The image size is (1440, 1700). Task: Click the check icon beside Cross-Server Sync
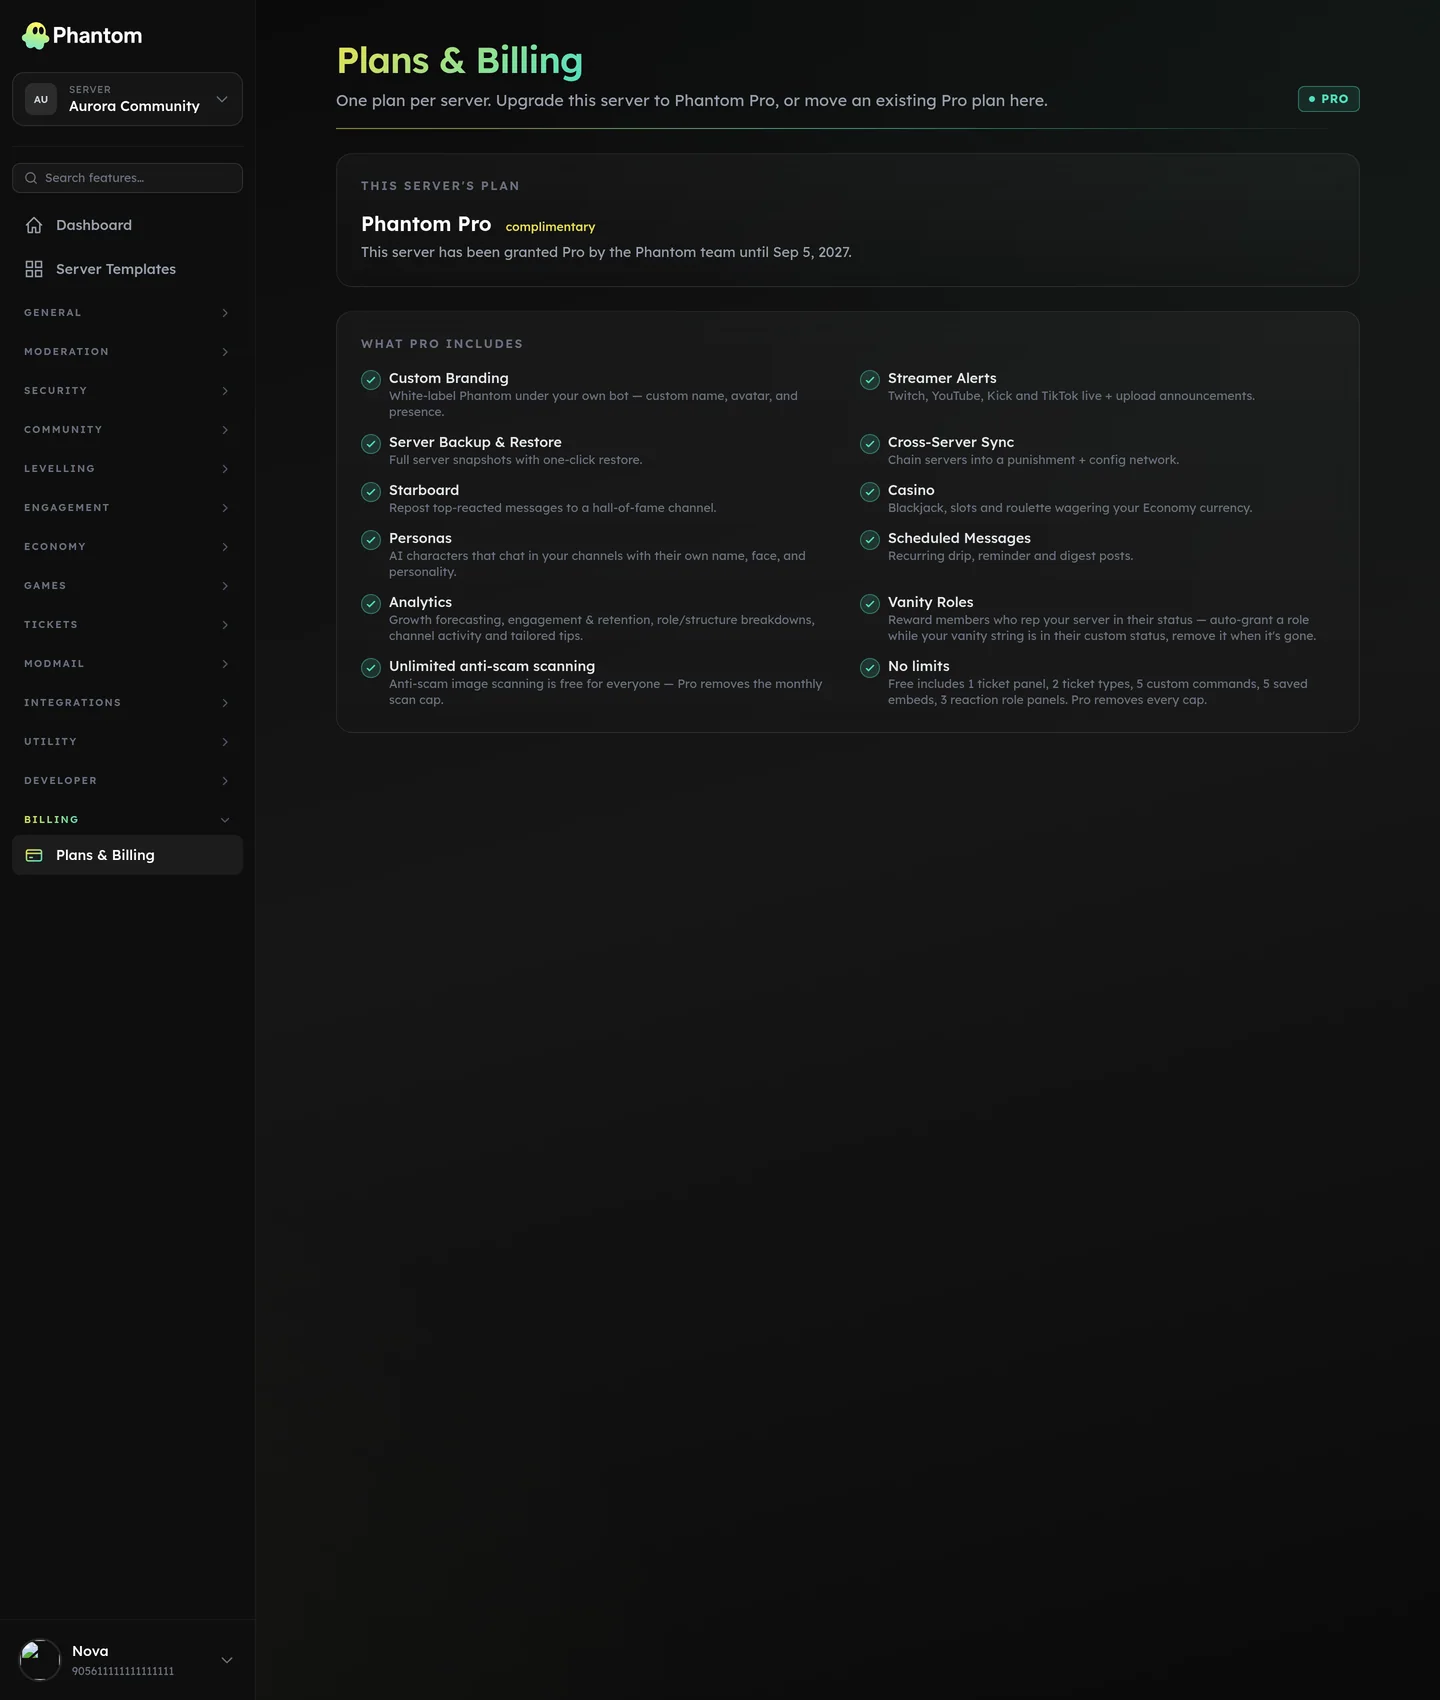point(870,444)
